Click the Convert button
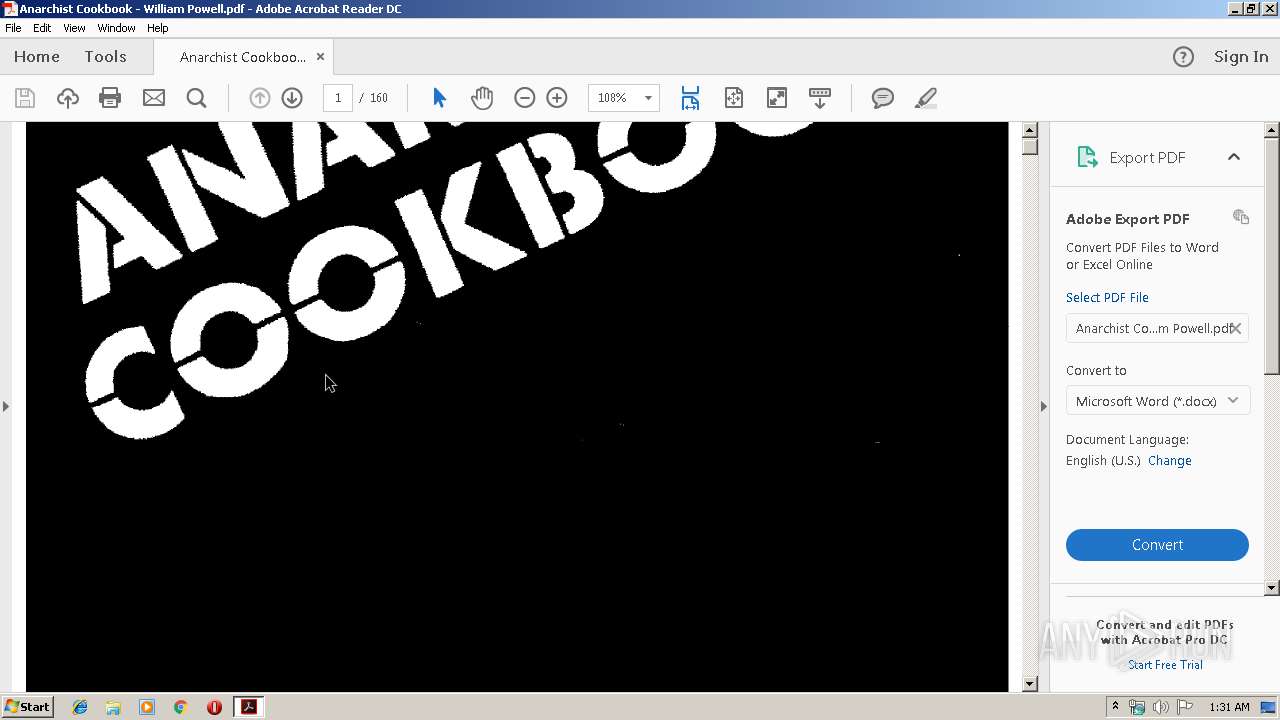This screenshot has height=720, width=1280. (1157, 545)
